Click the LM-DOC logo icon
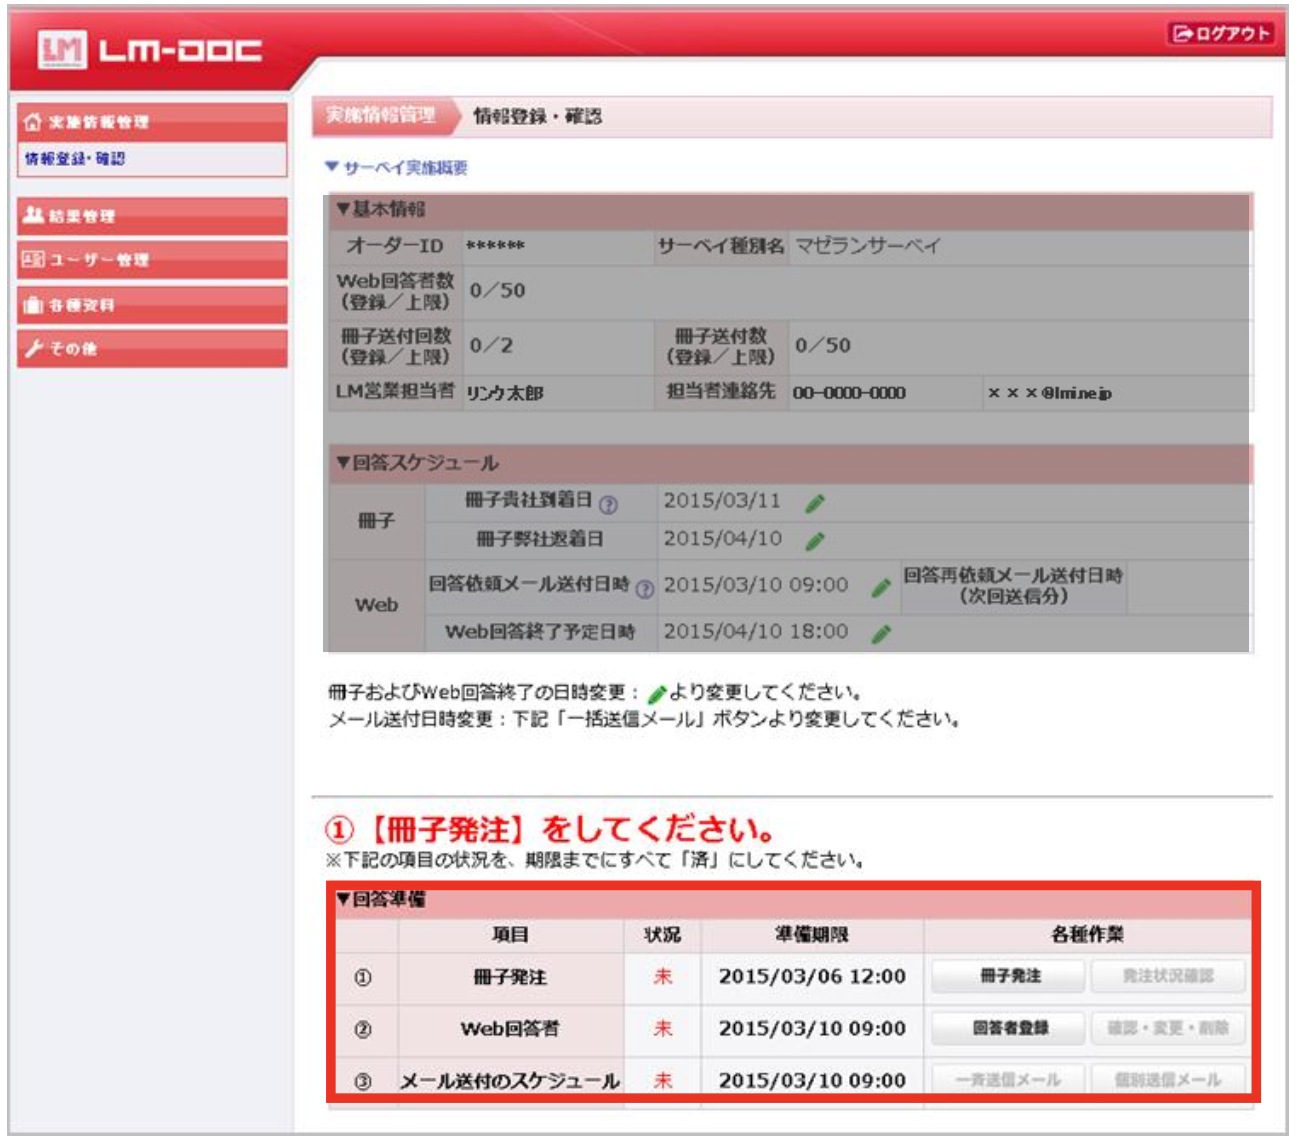 [x=62, y=49]
